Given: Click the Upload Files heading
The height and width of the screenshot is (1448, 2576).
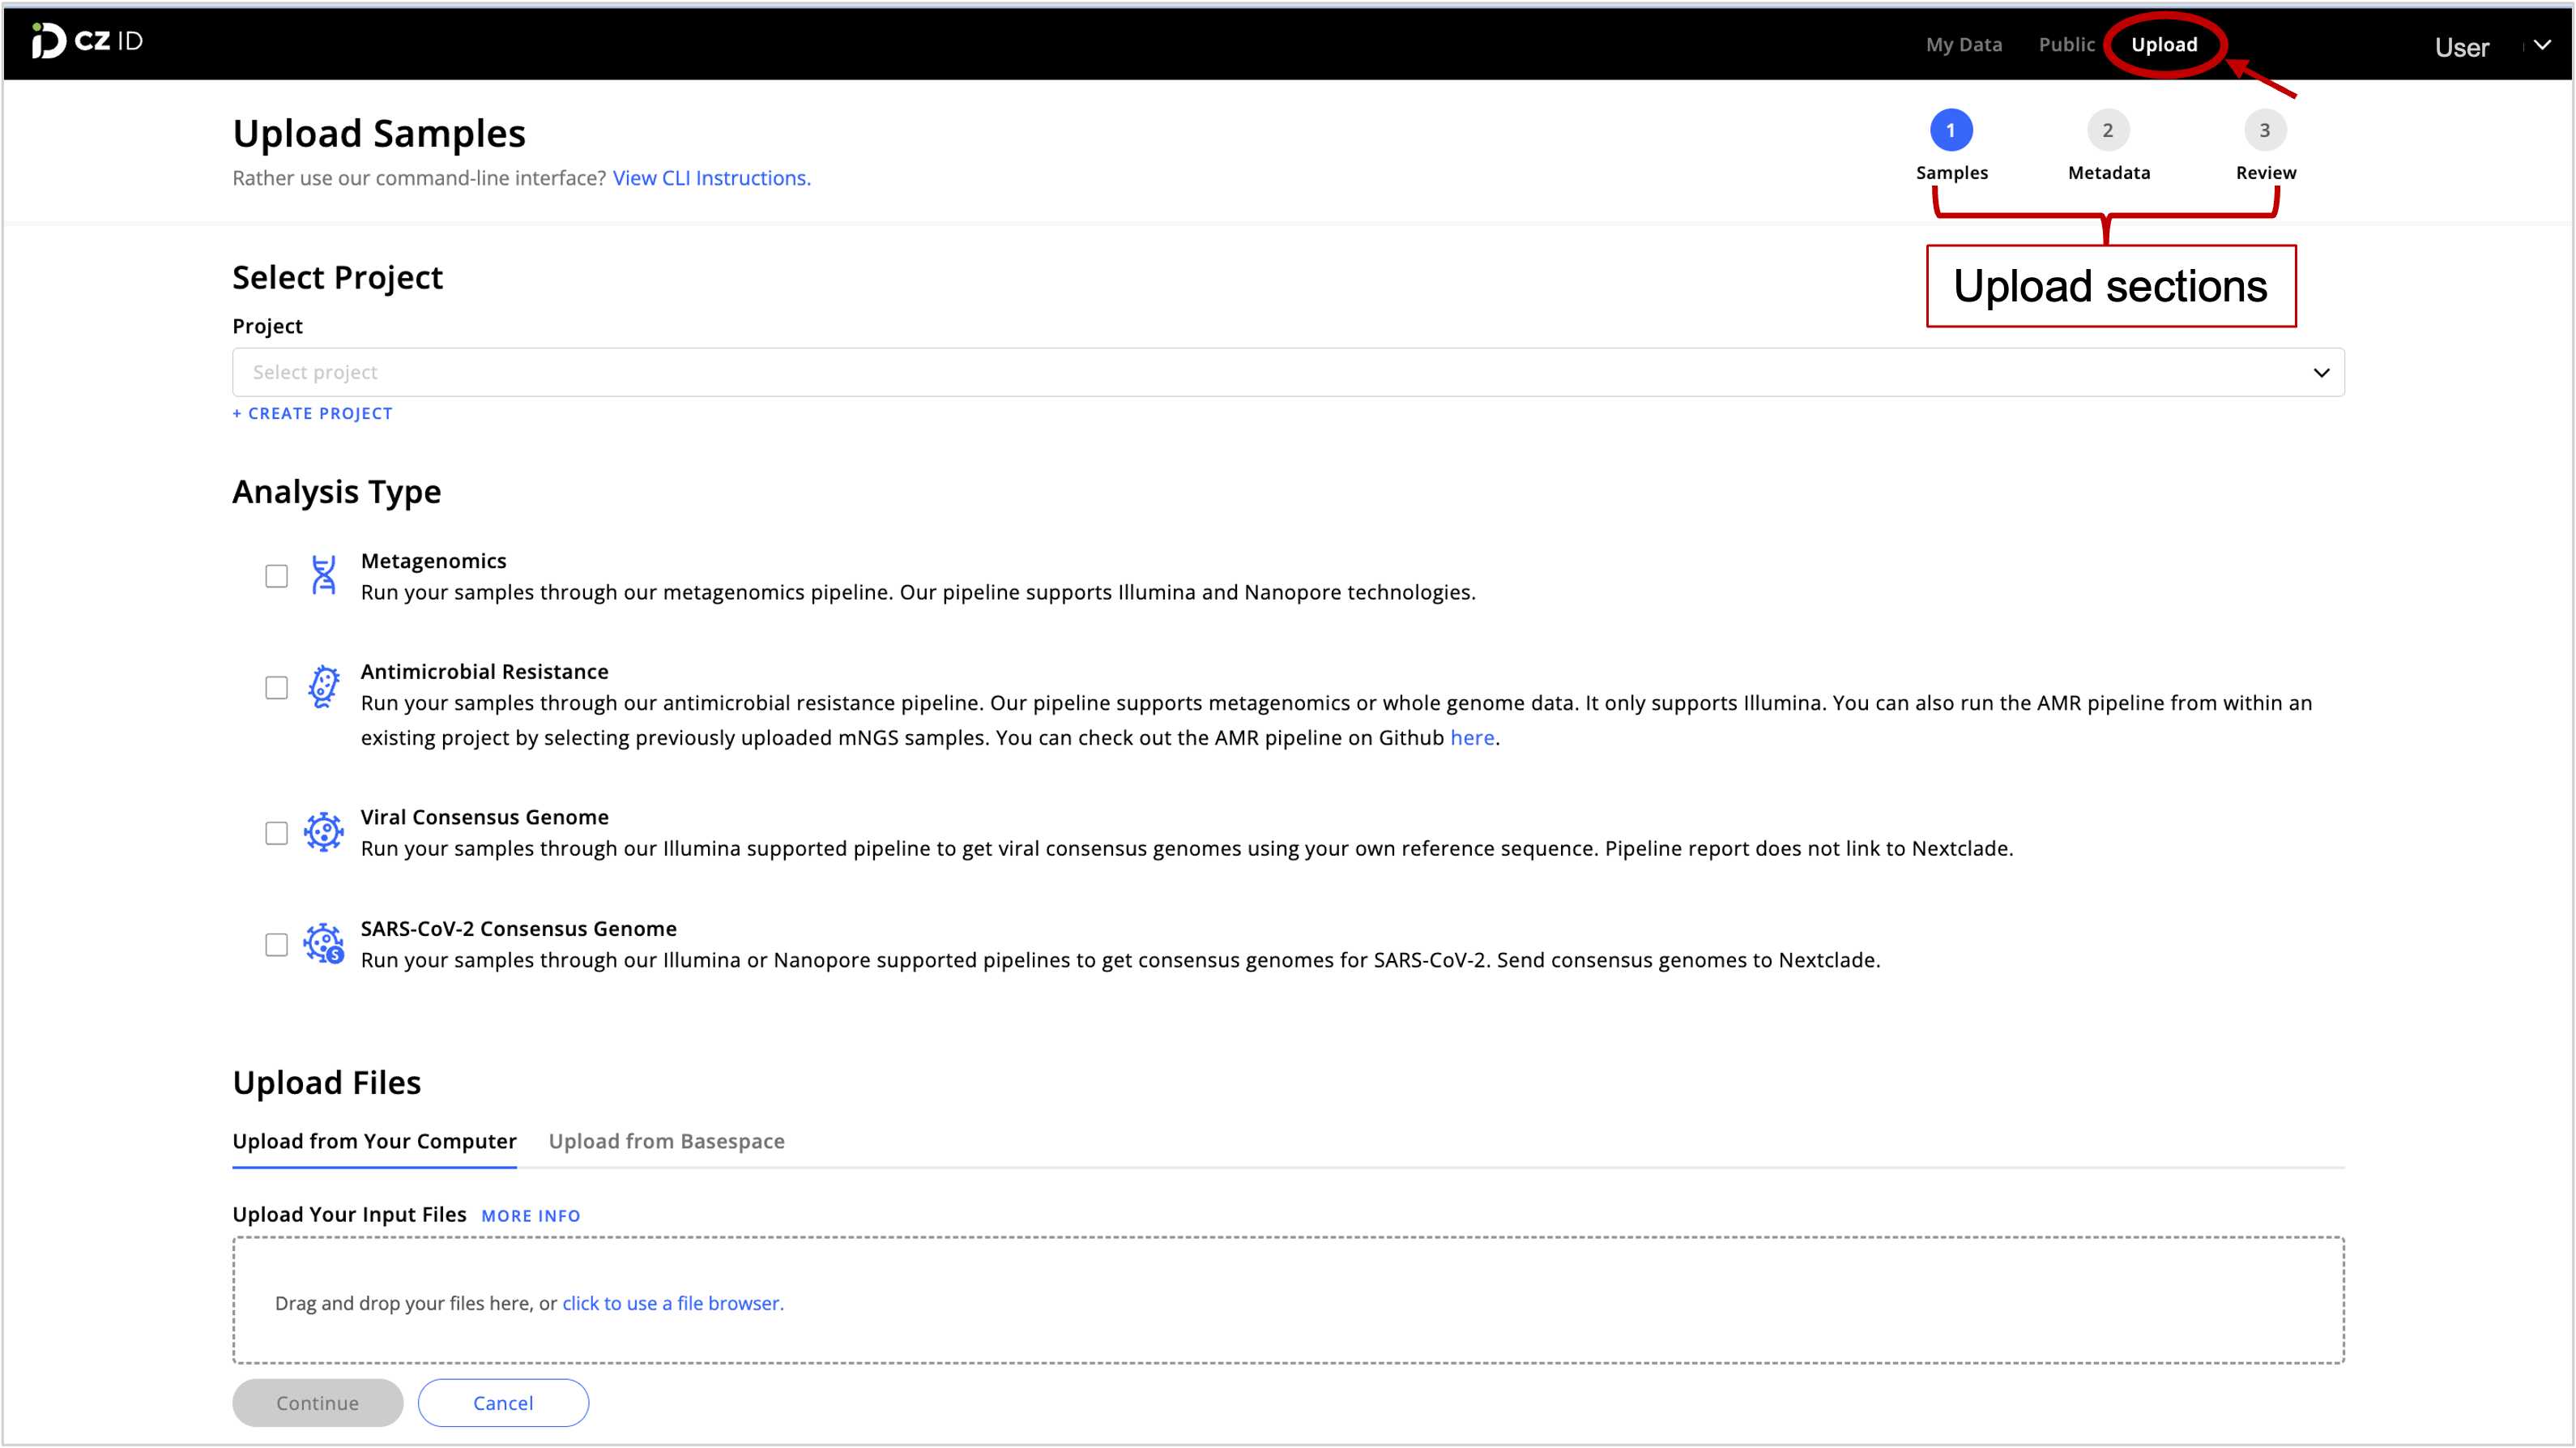Looking at the screenshot, I should [x=326, y=1083].
